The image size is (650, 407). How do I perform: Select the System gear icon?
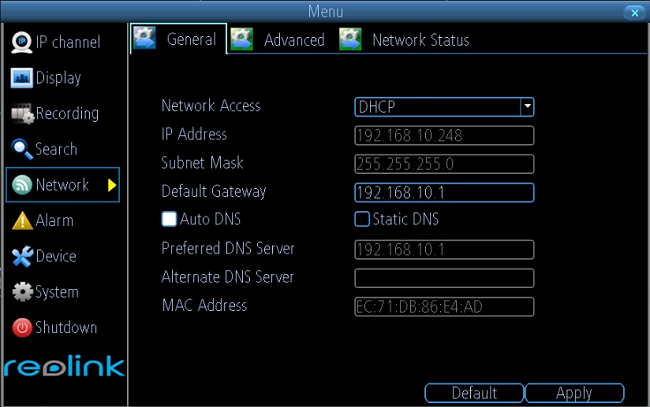point(22,292)
